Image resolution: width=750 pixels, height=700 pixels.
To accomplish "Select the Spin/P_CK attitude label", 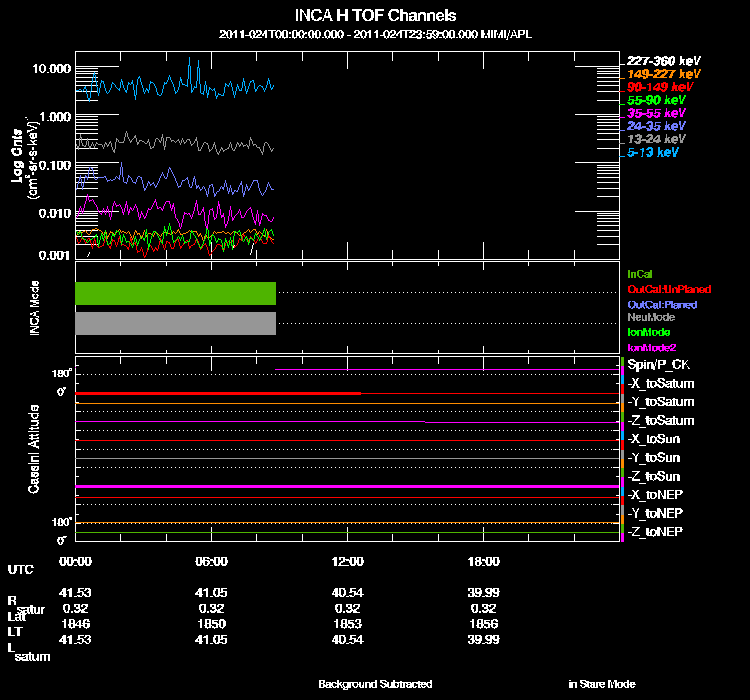I will [656, 365].
